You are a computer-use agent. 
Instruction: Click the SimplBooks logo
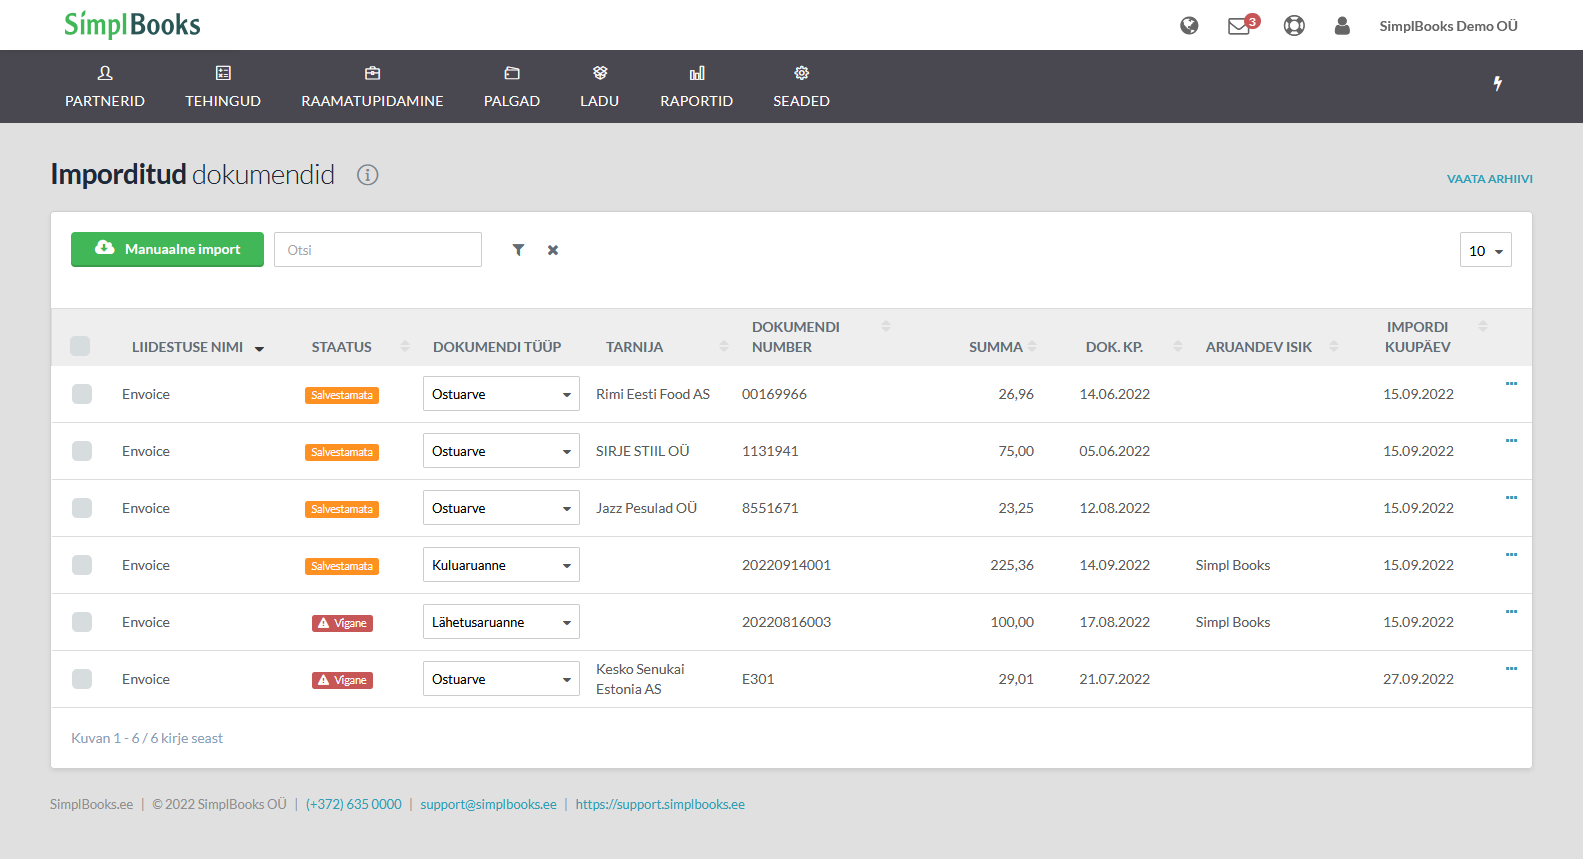132,25
